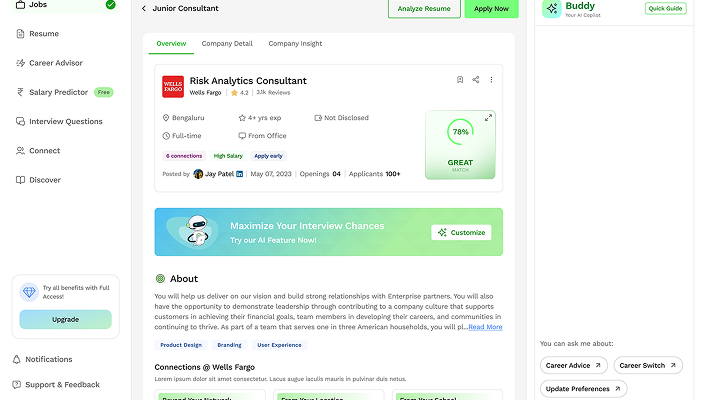Viewport: 702px width, 400px height.
Task: Click the Customize button on banner
Action: (461, 232)
